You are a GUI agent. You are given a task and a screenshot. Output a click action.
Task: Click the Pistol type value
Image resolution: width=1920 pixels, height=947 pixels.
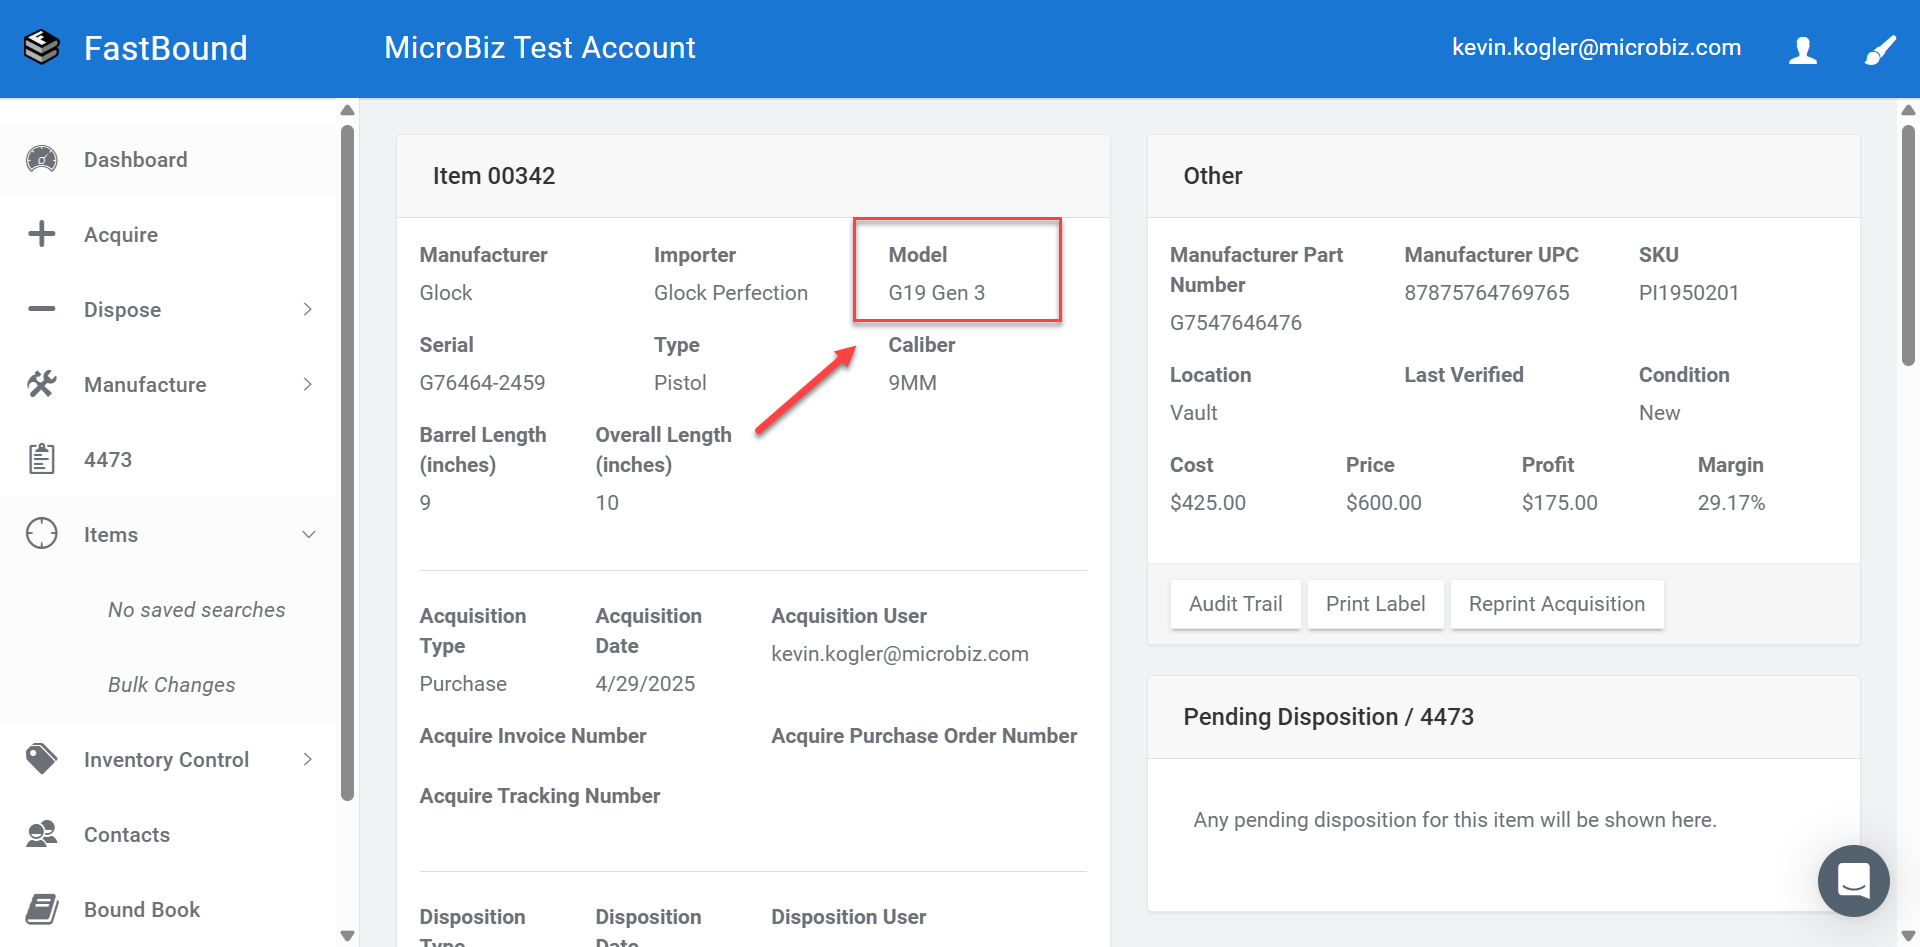680,383
